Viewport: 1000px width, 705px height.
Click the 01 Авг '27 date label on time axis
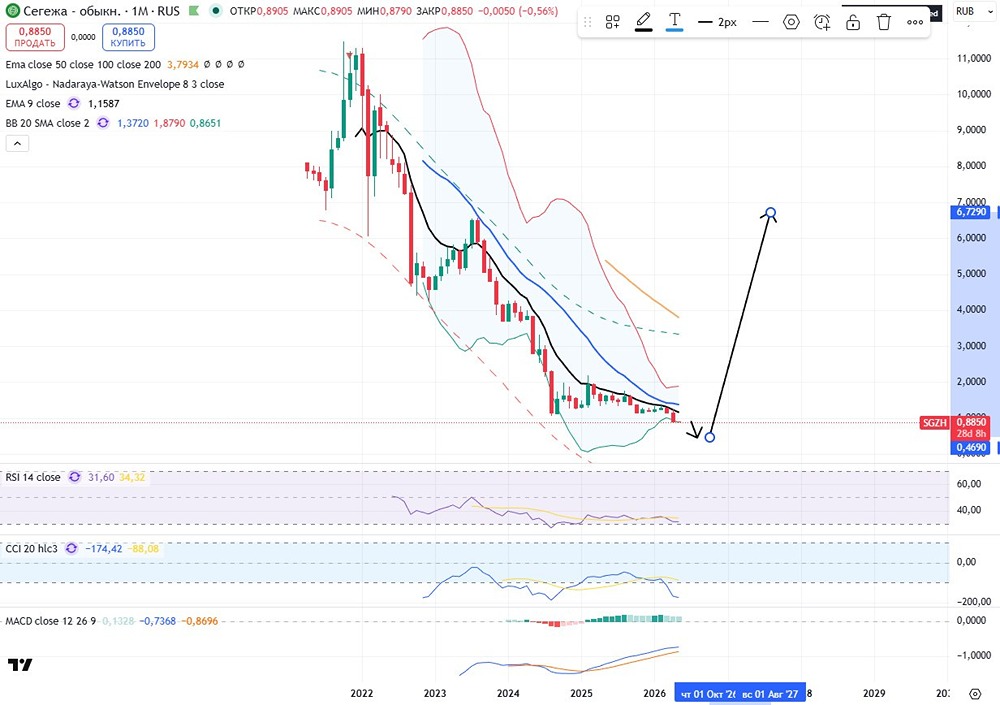[770, 694]
